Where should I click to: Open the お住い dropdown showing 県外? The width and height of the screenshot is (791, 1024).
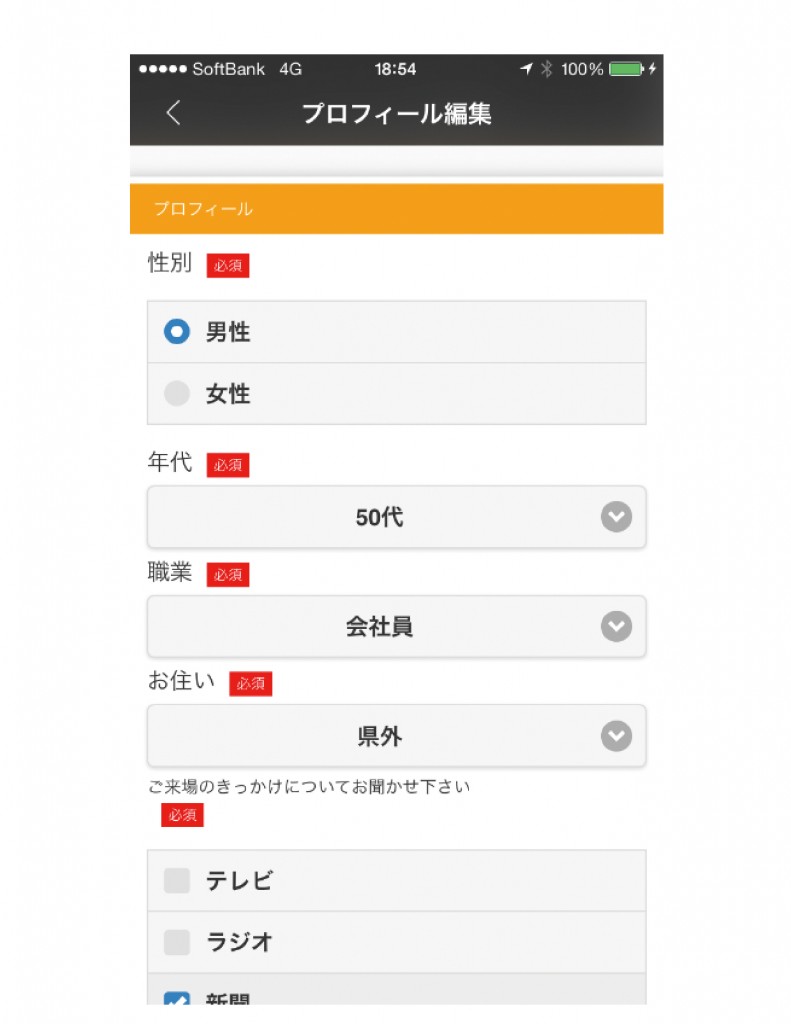pyautogui.click(x=396, y=736)
